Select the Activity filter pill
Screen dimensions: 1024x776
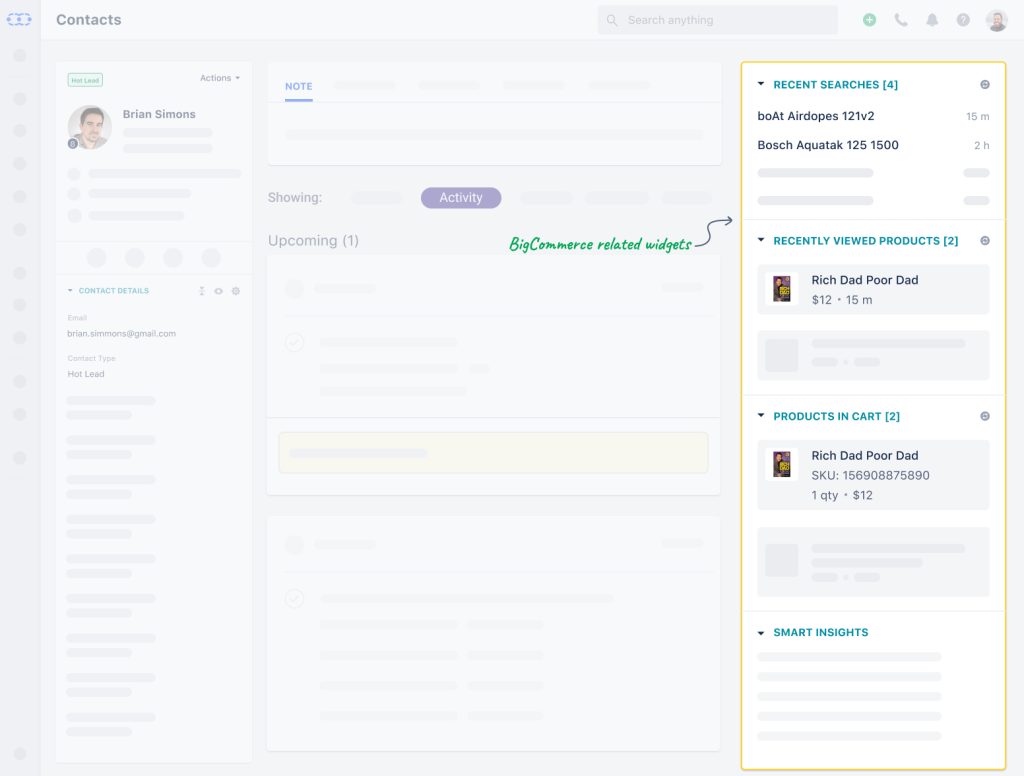click(x=460, y=197)
